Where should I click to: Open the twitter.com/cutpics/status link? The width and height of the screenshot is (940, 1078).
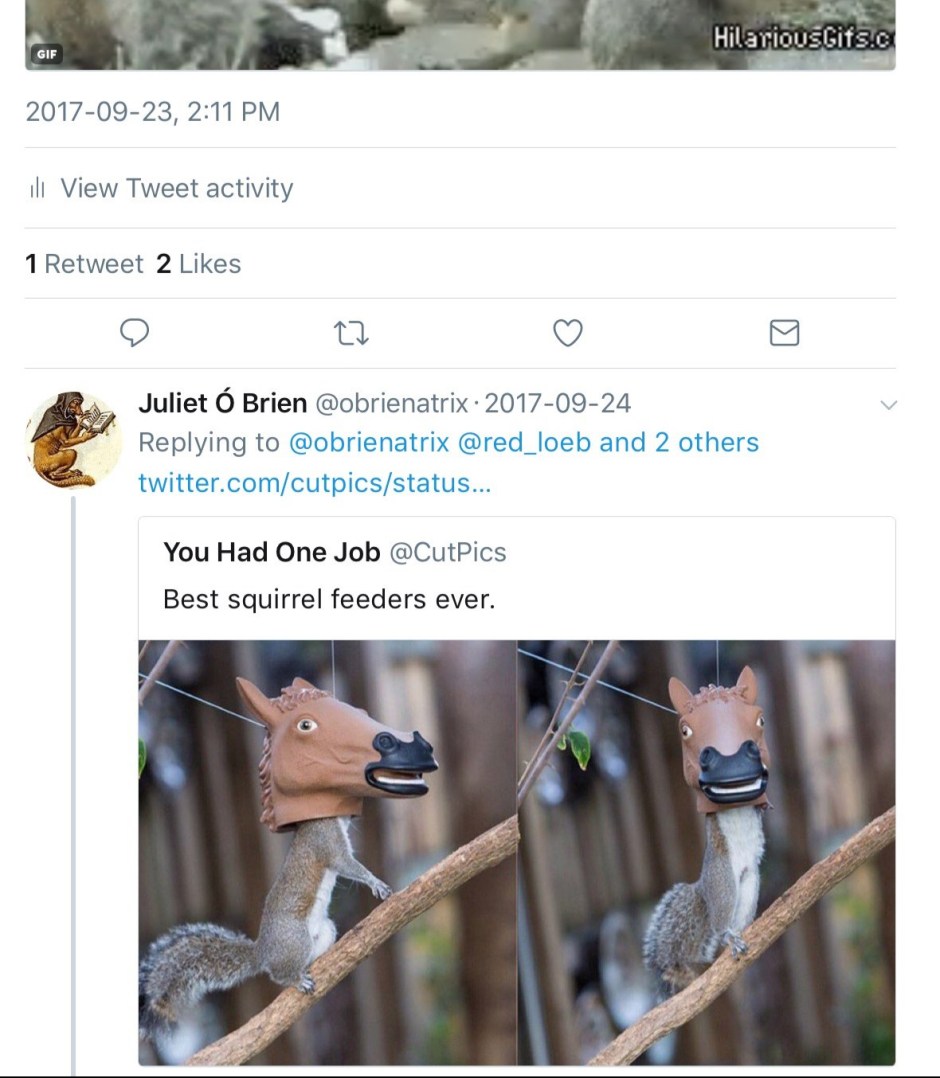pos(317,483)
